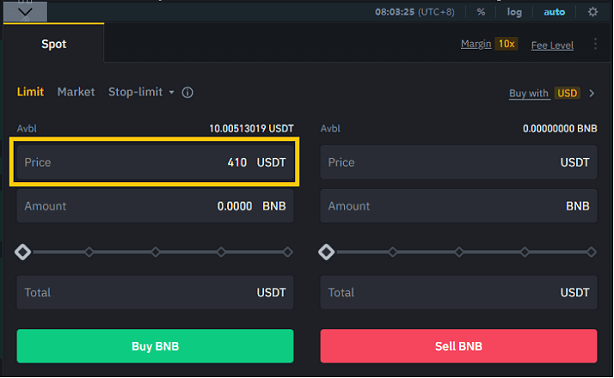This screenshot has width=614, height=378.
Task: Click the red Sell BNB button
Action: (x=459, y=346)
